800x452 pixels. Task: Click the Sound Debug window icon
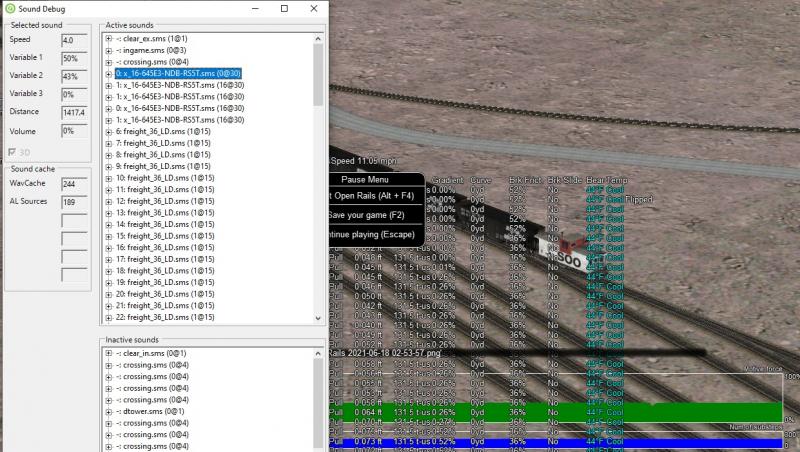point(10,9)
